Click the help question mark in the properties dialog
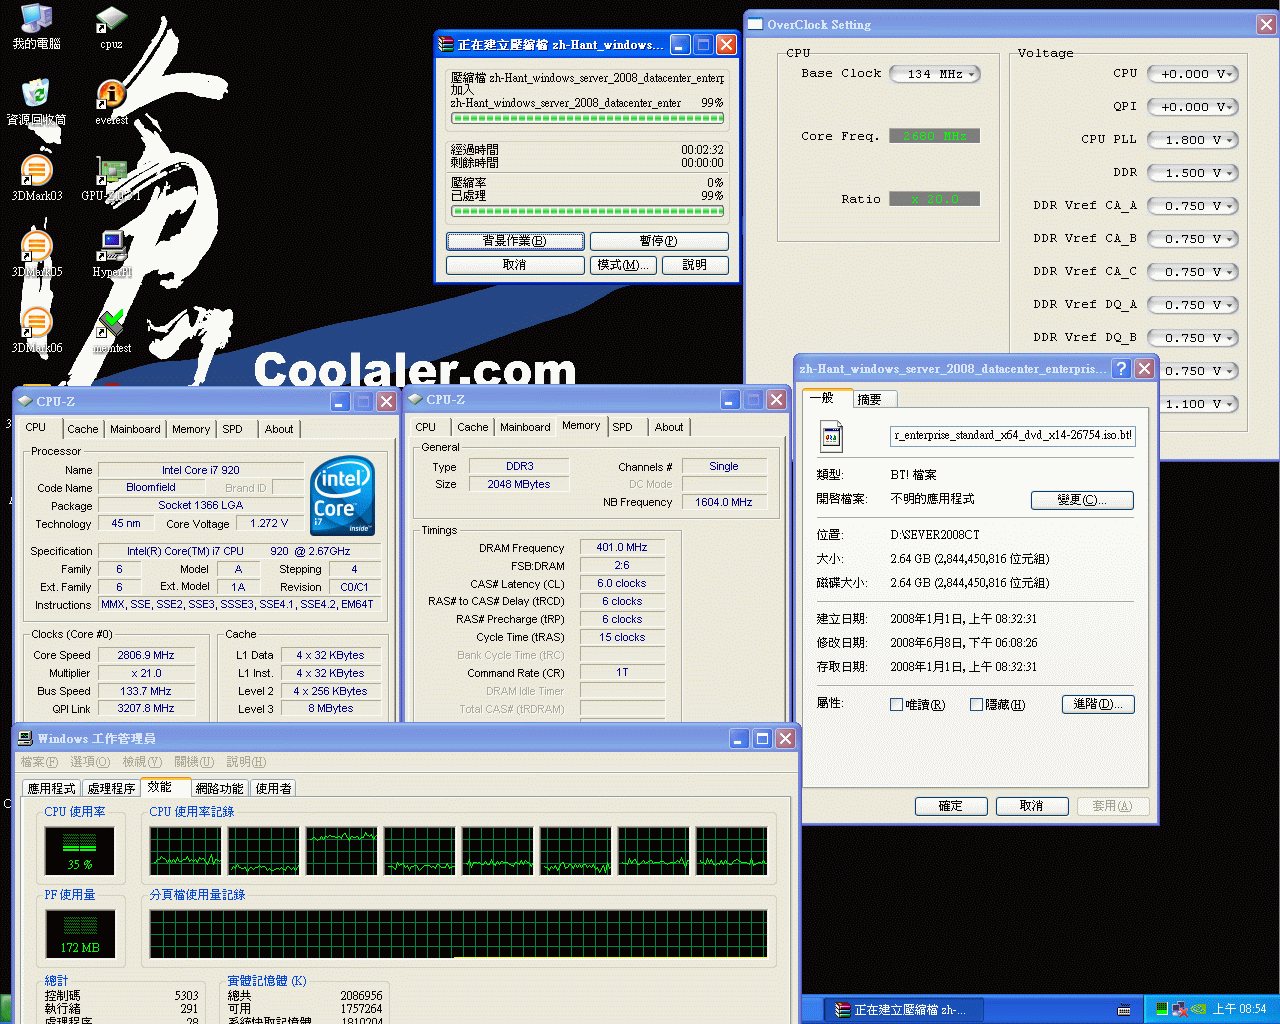 pyautogui.click(x=1122, y=368)
